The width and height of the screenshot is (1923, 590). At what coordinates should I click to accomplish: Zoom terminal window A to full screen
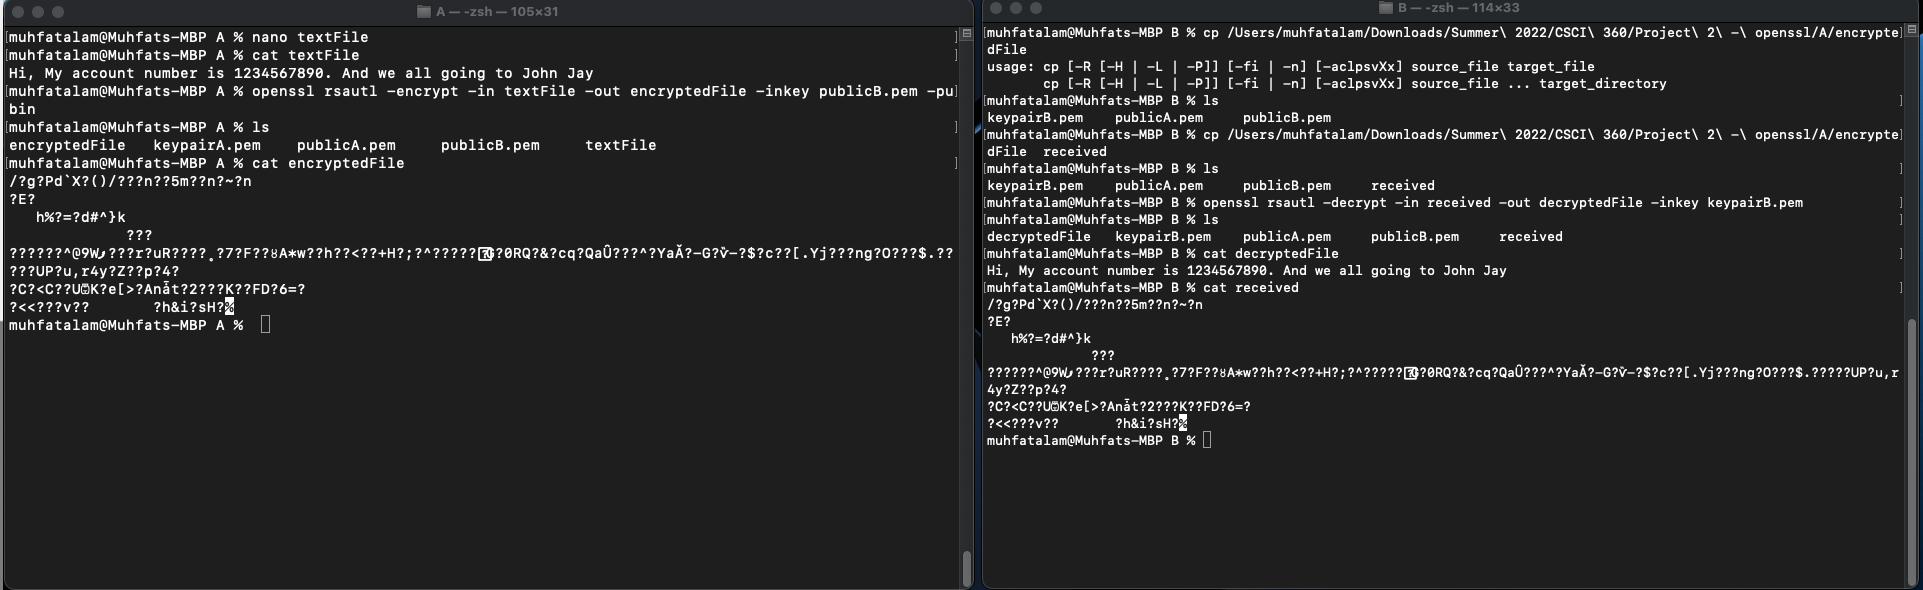[x=58, y=12]
